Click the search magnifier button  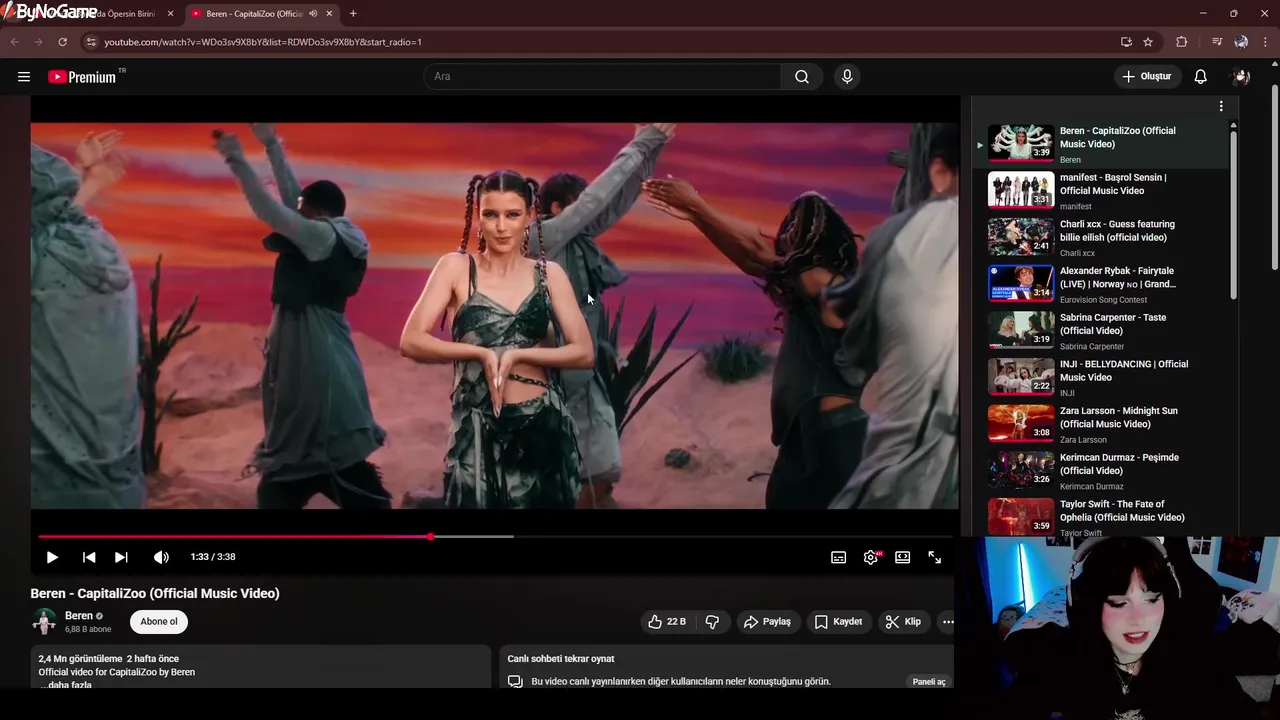pyautogui.click(x=802, y=77)
